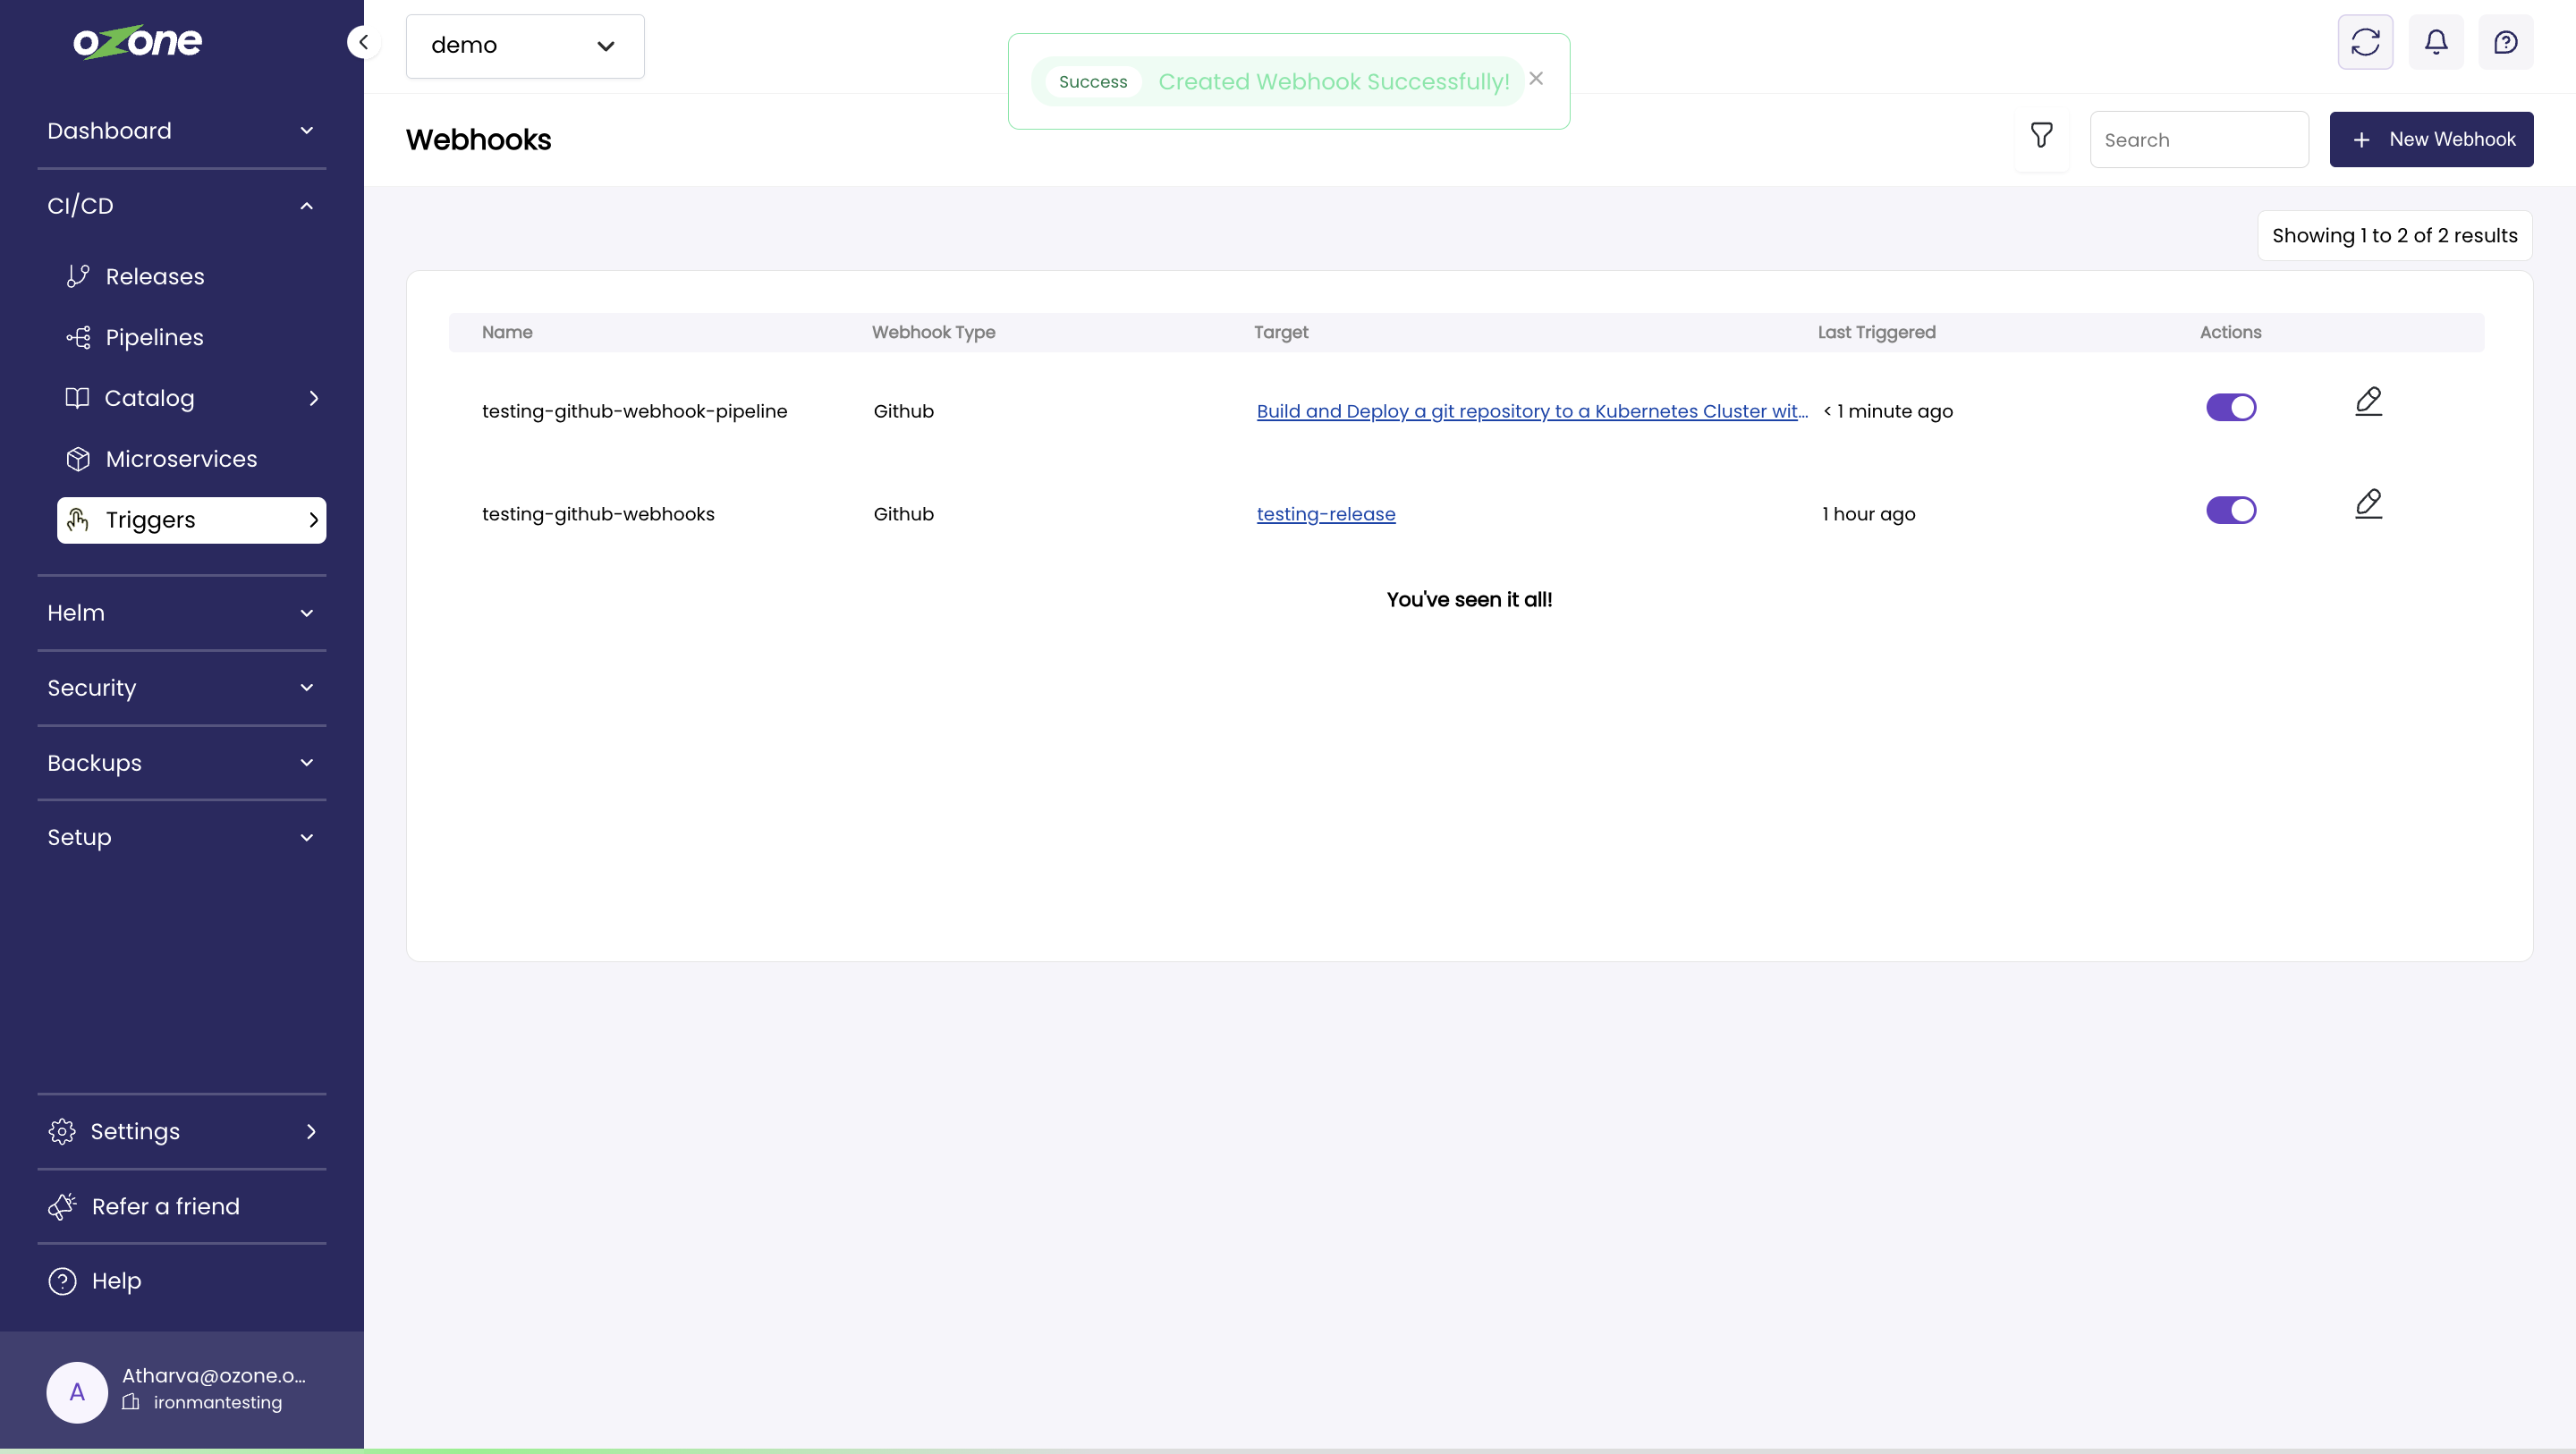The image size is (2576, 1454).
Task: Click the New Webhook button
Action: (x=2431, y=139)
